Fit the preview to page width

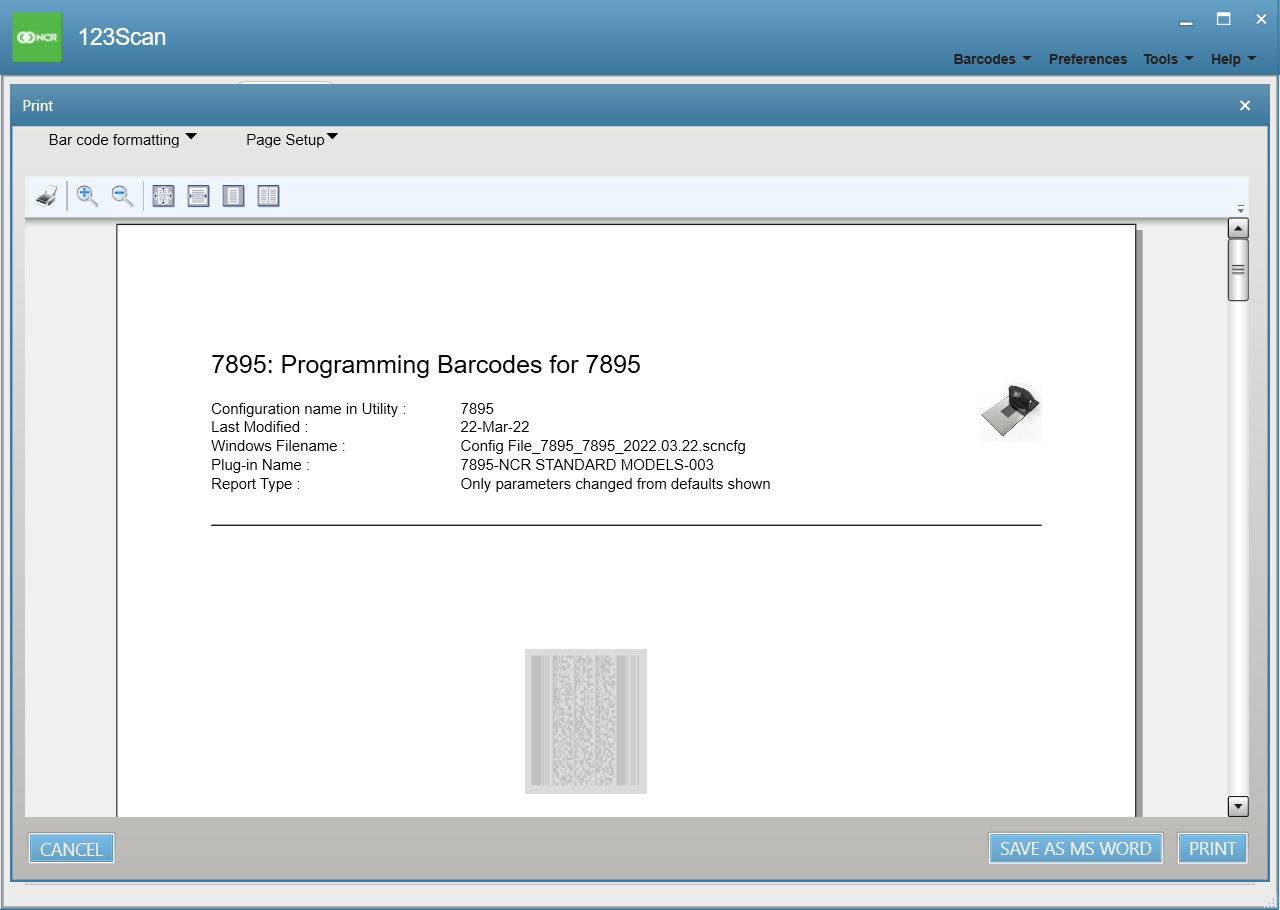click(199, 196)
